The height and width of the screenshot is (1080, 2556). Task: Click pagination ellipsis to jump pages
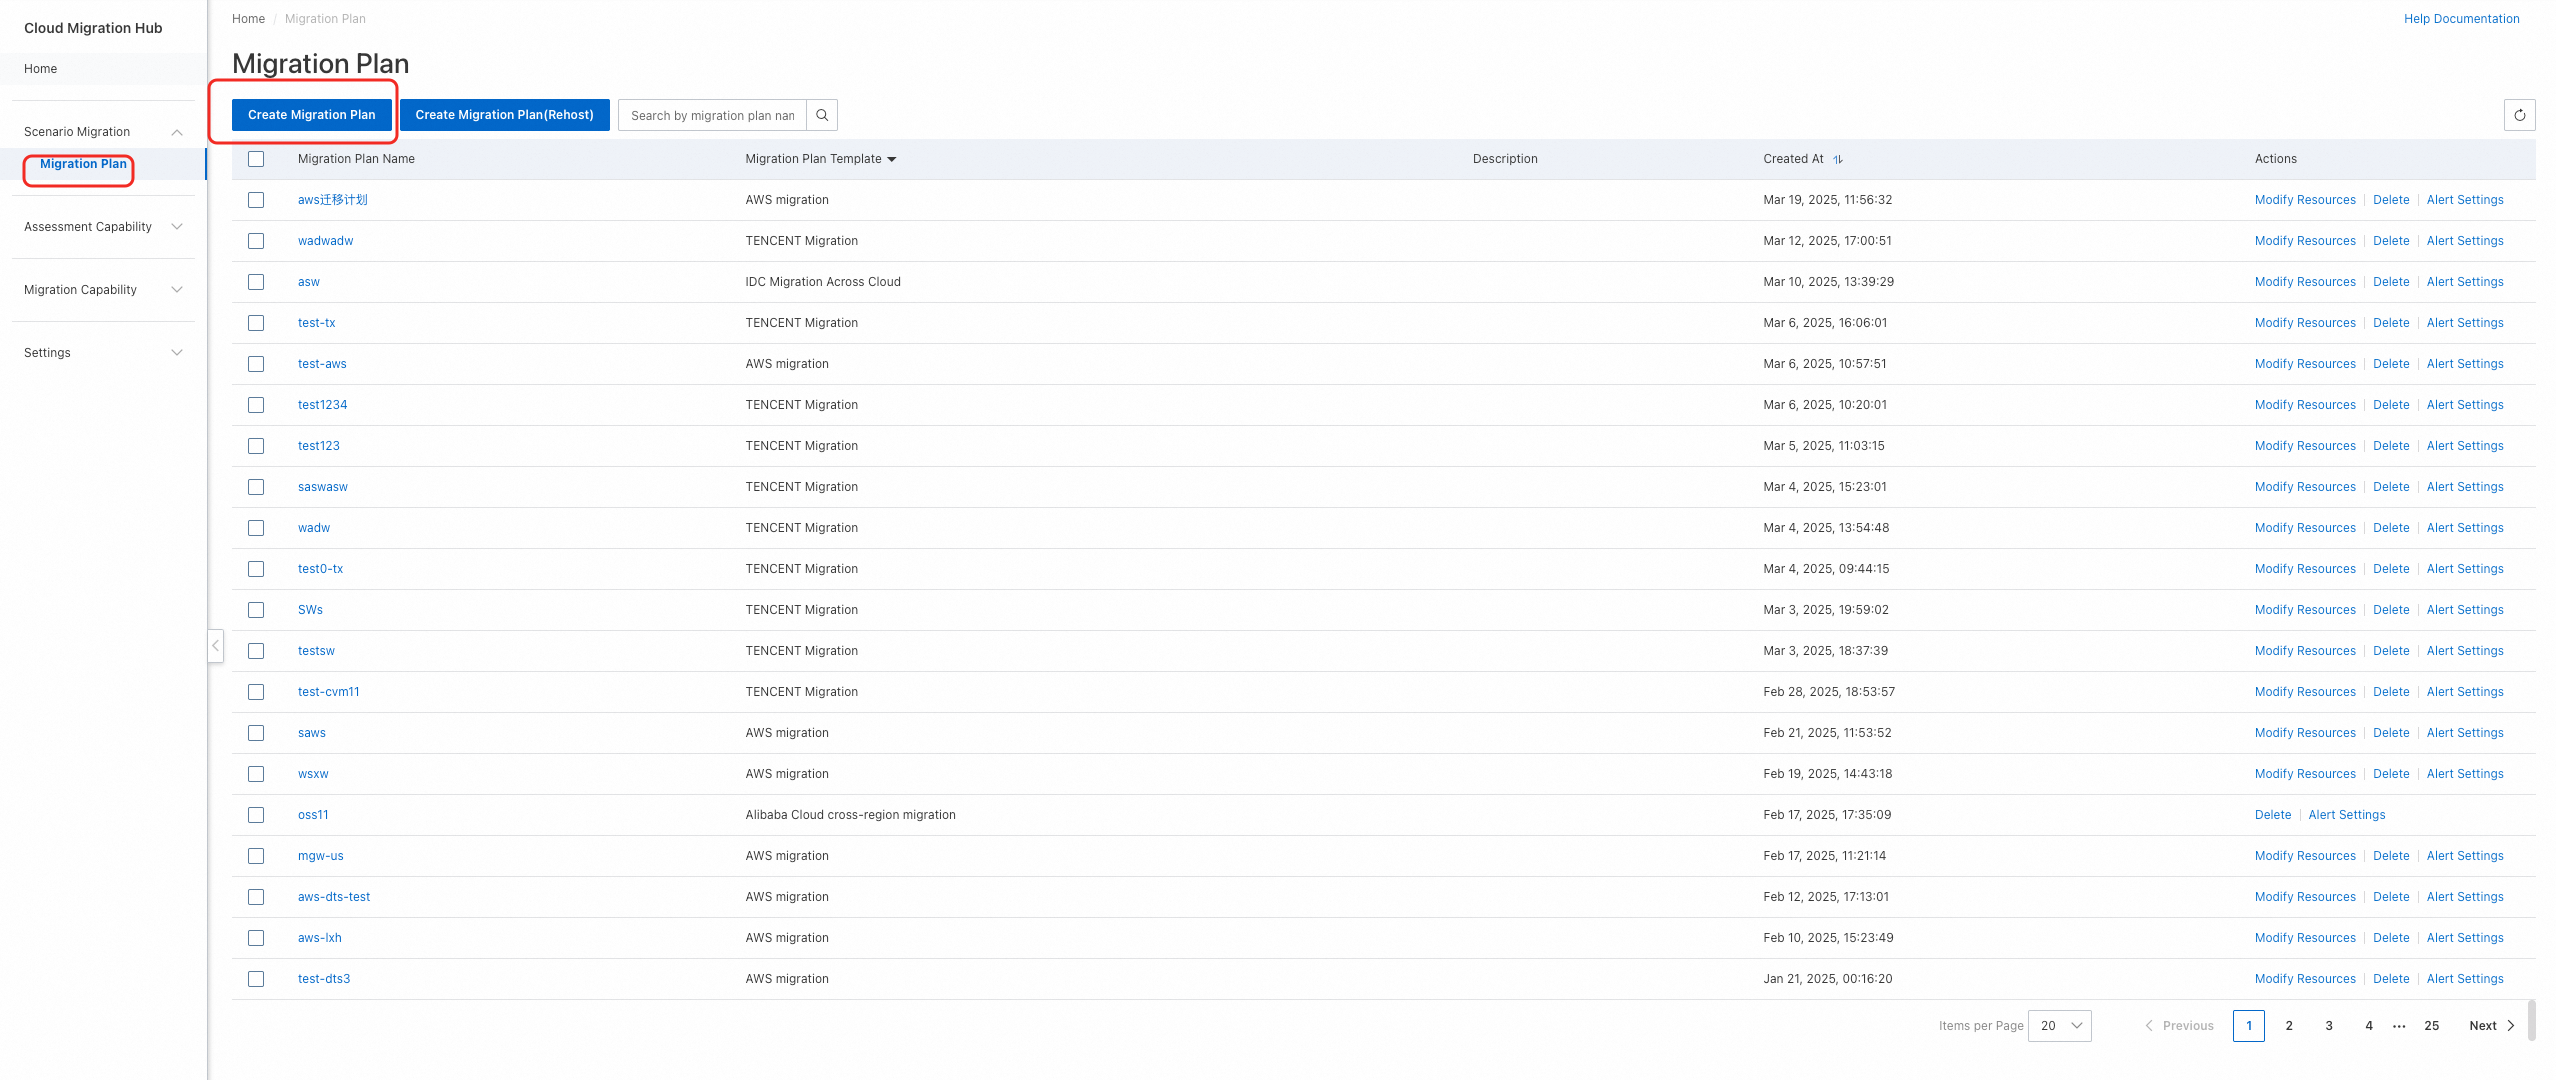coord(2399,1025)
